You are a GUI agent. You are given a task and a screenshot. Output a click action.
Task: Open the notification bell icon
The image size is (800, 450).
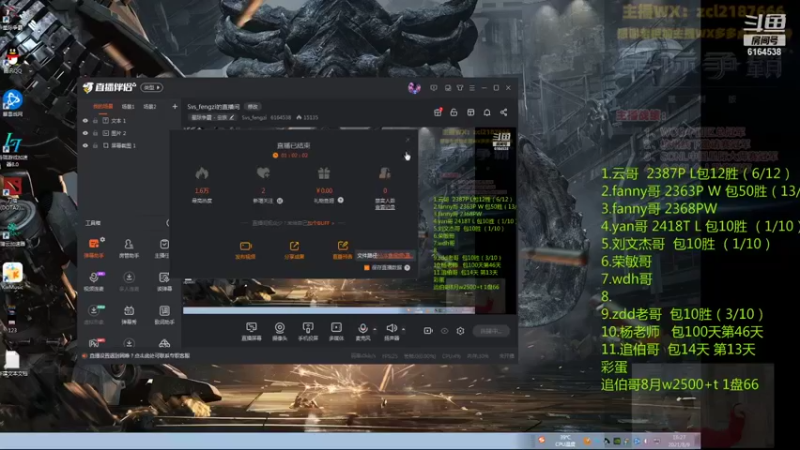click(x=487, y=112)
